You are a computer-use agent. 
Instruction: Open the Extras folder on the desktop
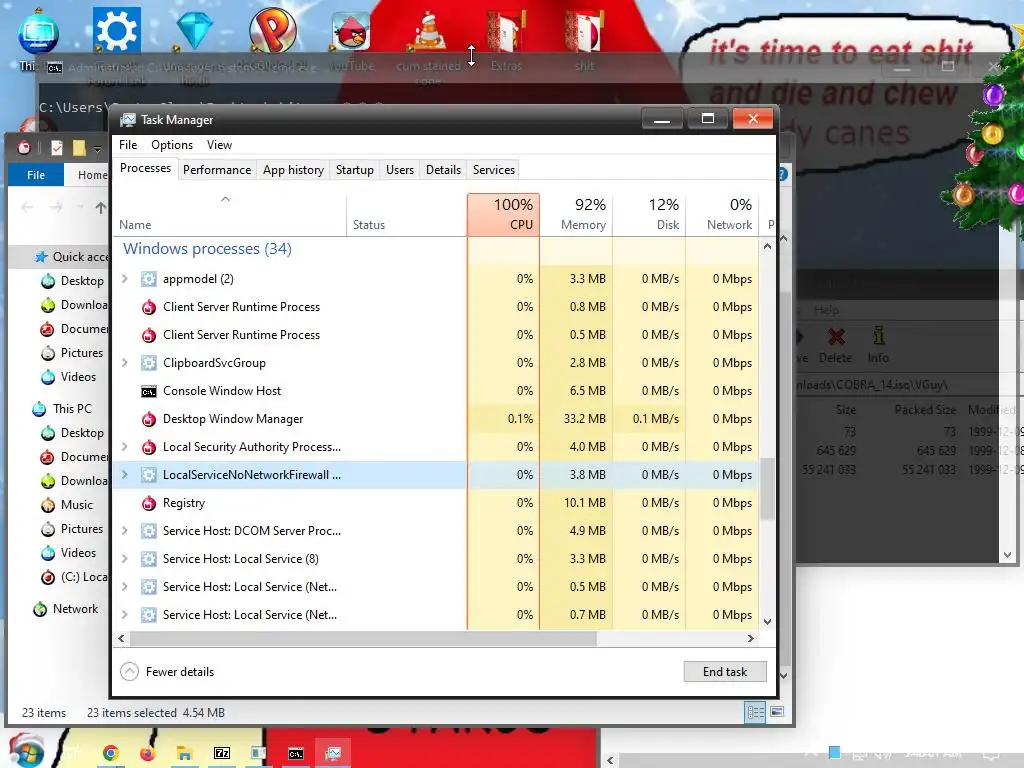tap(506, 33)
